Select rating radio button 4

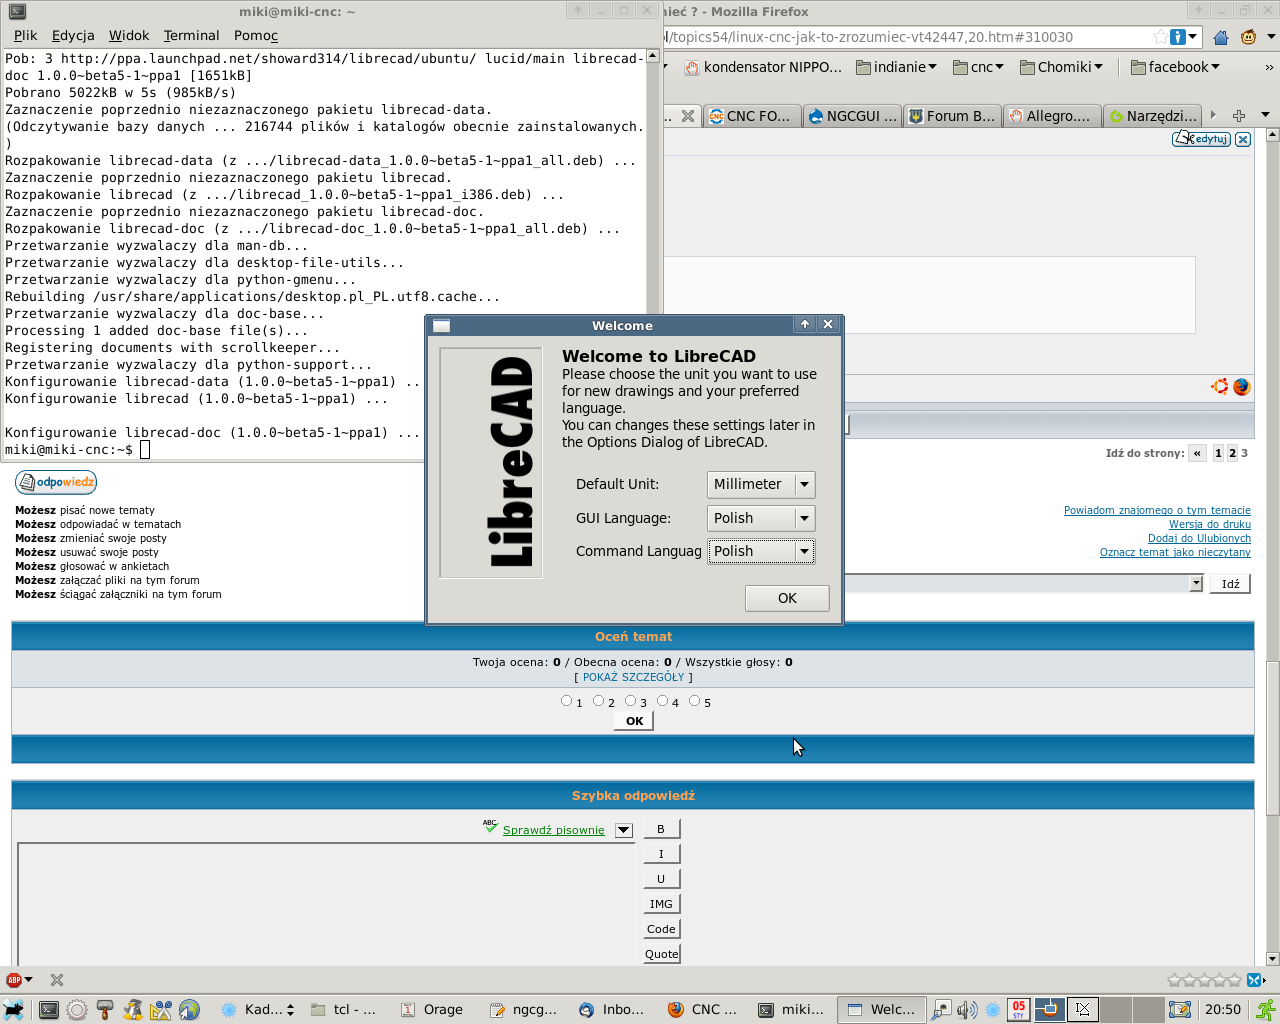[x=662, y=701]
